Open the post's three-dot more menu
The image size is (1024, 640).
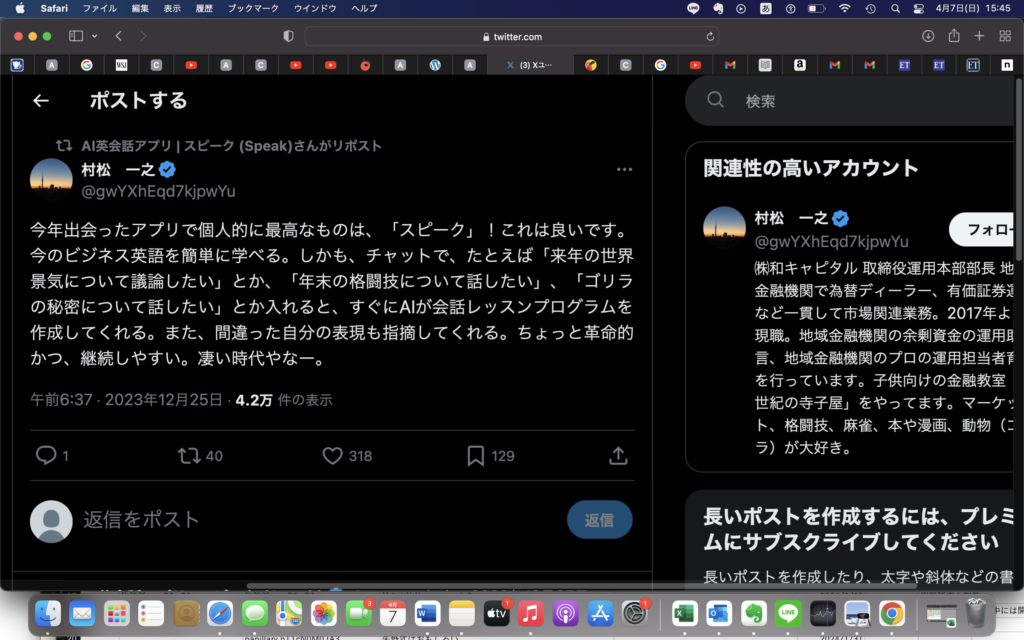(x=624, y=170)
